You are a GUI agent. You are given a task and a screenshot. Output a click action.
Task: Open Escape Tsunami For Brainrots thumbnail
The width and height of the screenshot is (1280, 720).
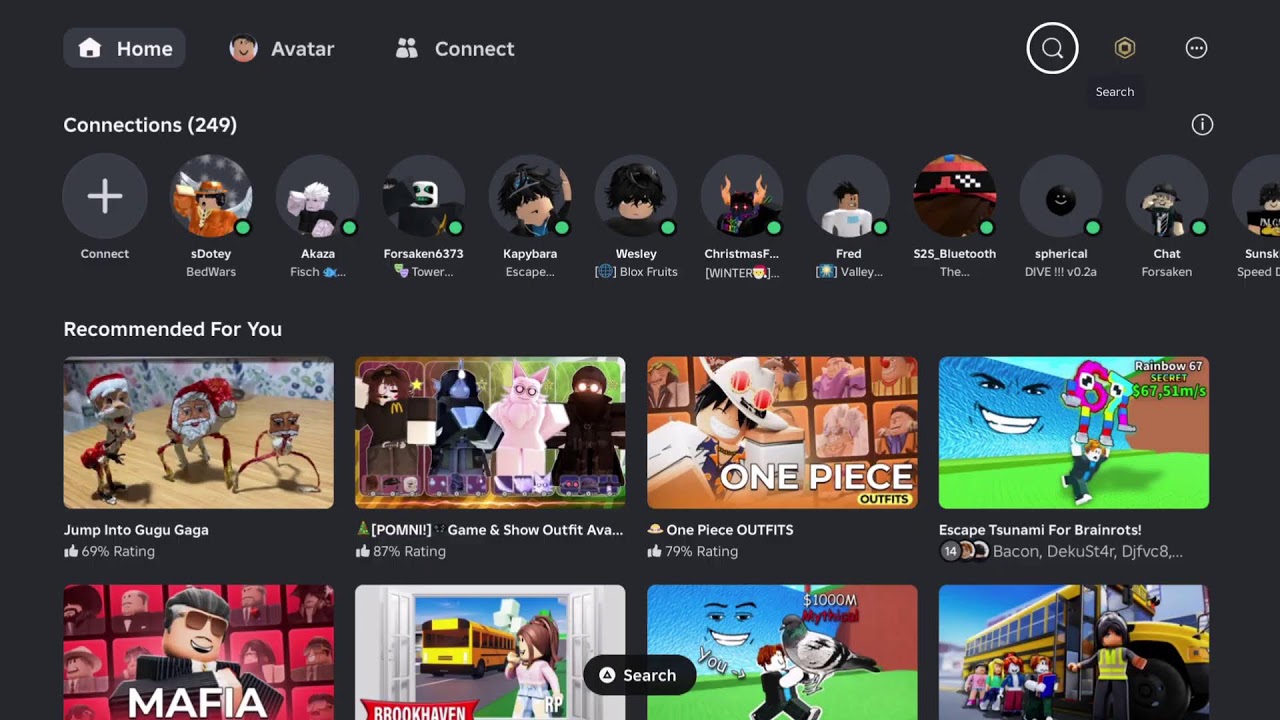tap(1074, 433)
